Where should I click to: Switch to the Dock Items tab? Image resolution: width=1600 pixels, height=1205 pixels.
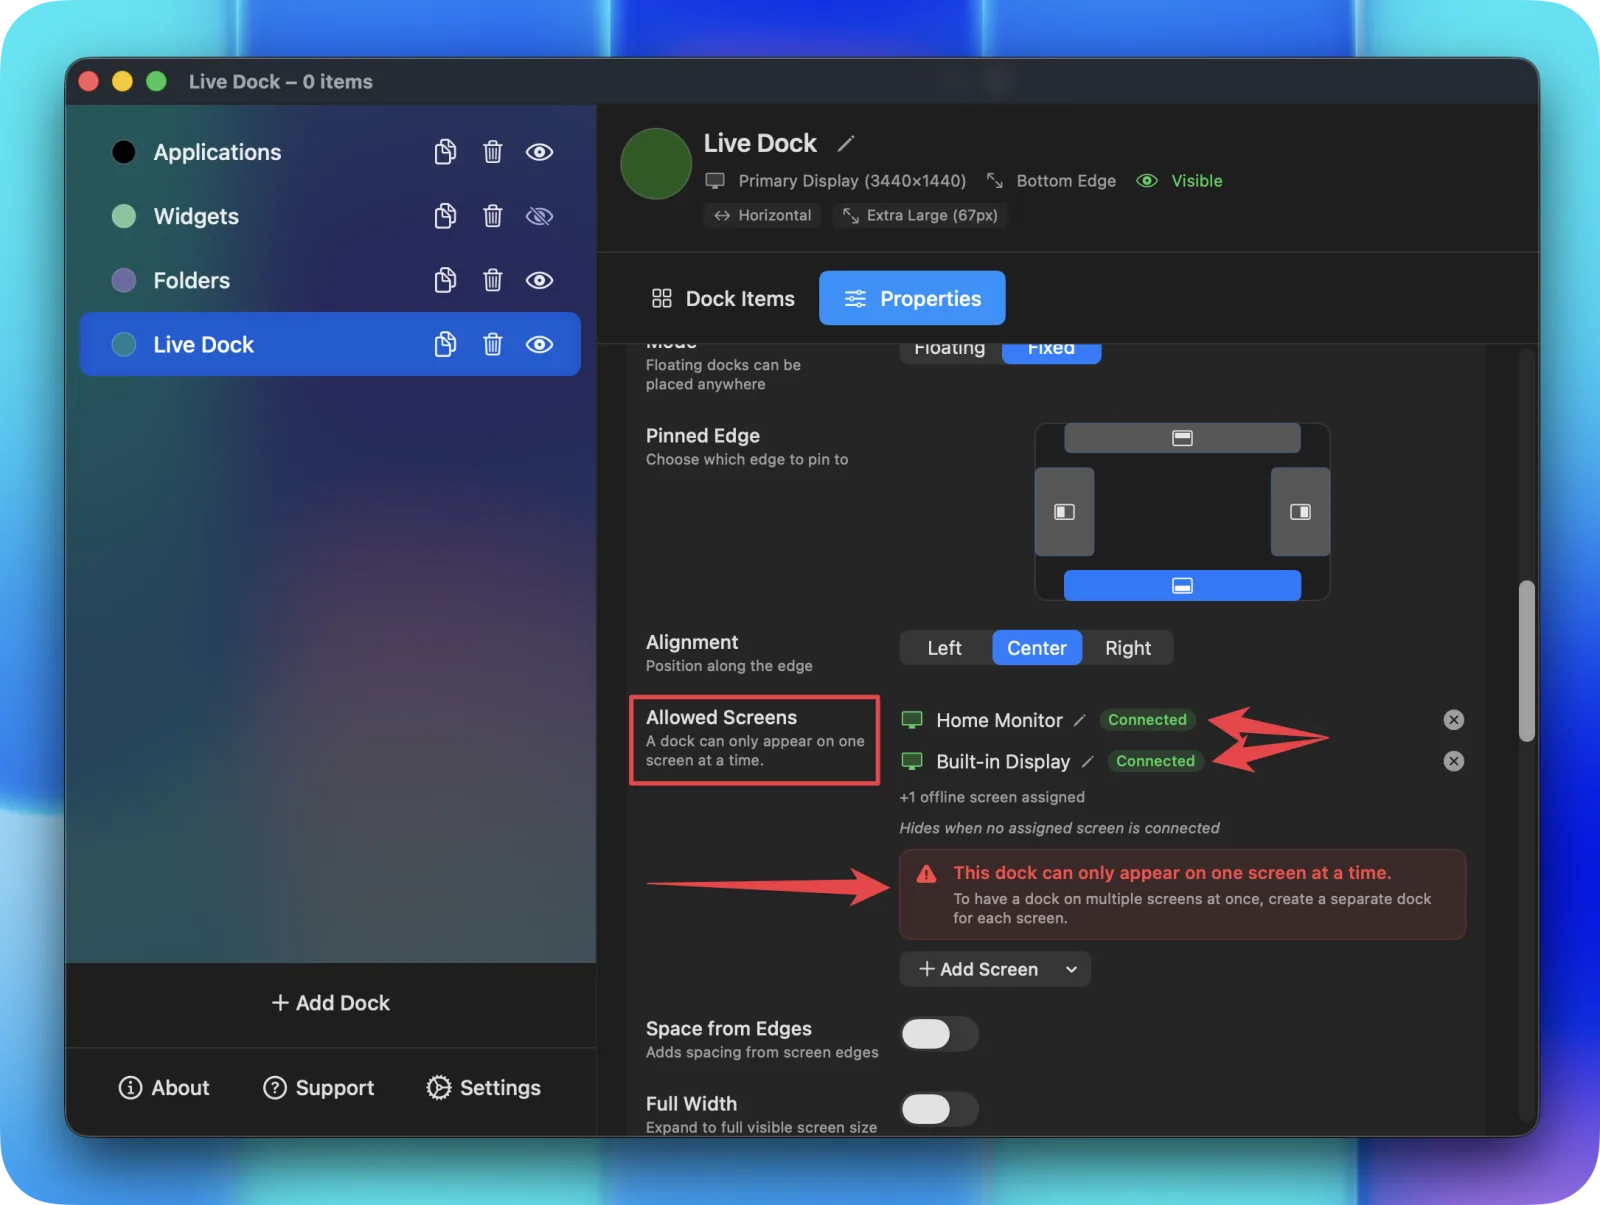[723, 298]
